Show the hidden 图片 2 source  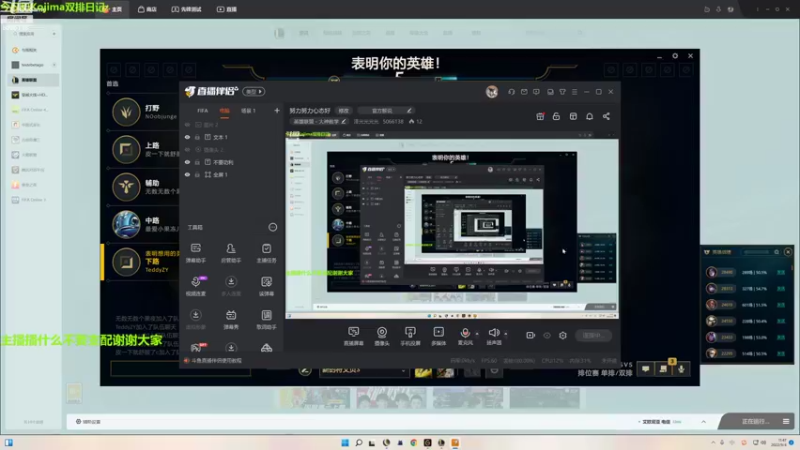[187, 125]
